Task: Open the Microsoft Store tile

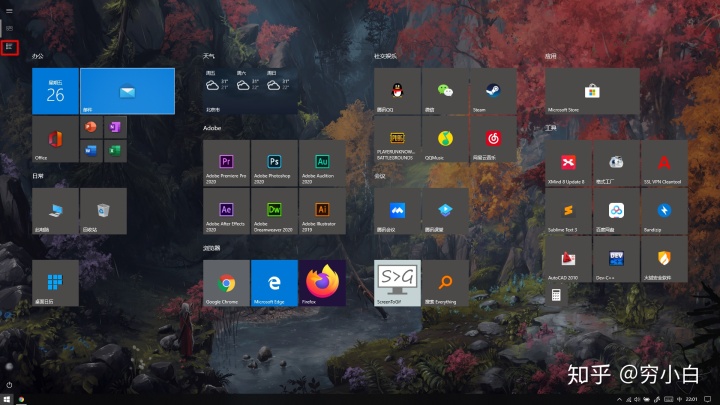Action: tap(592, 91)
